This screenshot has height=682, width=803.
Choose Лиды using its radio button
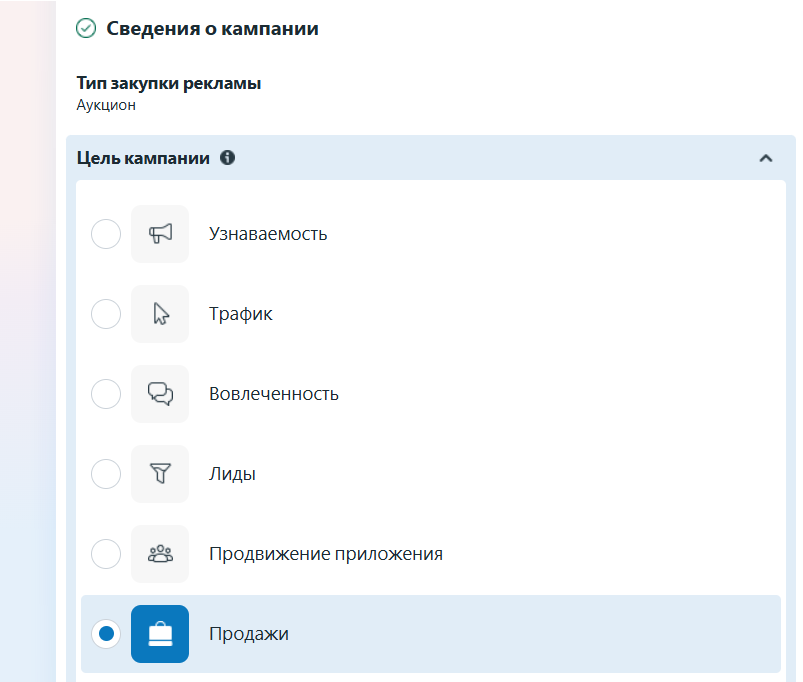tap(106, 473)
